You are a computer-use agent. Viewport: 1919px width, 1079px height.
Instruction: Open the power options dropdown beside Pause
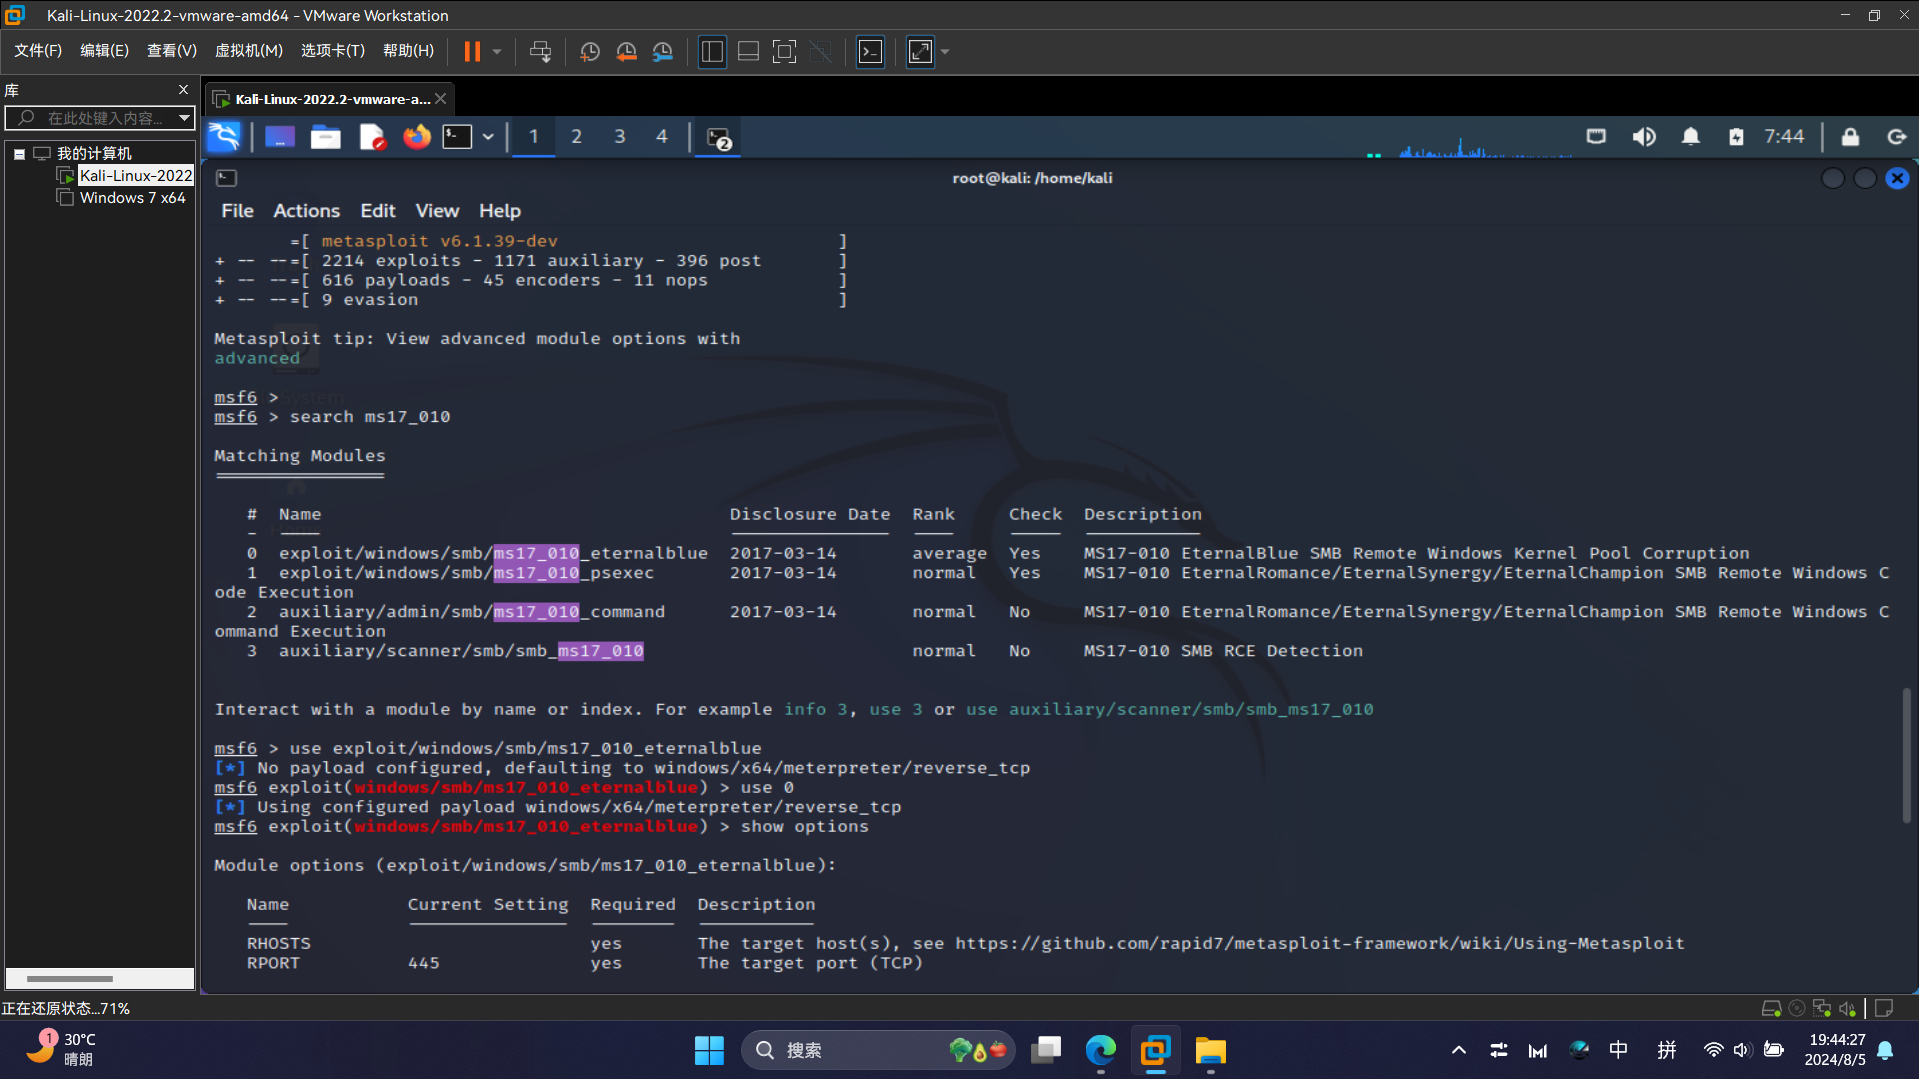point(497,52)
